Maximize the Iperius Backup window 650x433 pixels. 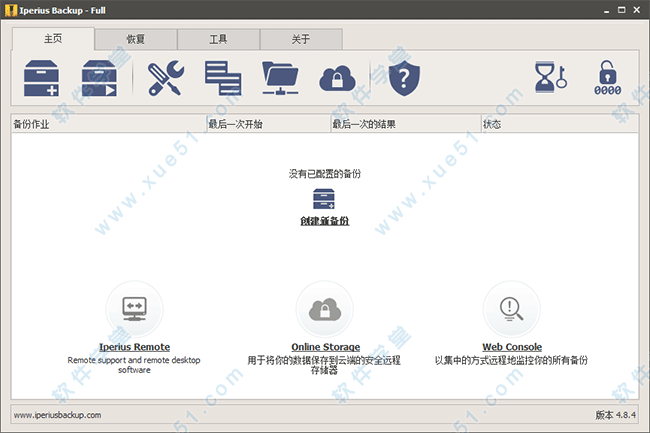[621, 10]
